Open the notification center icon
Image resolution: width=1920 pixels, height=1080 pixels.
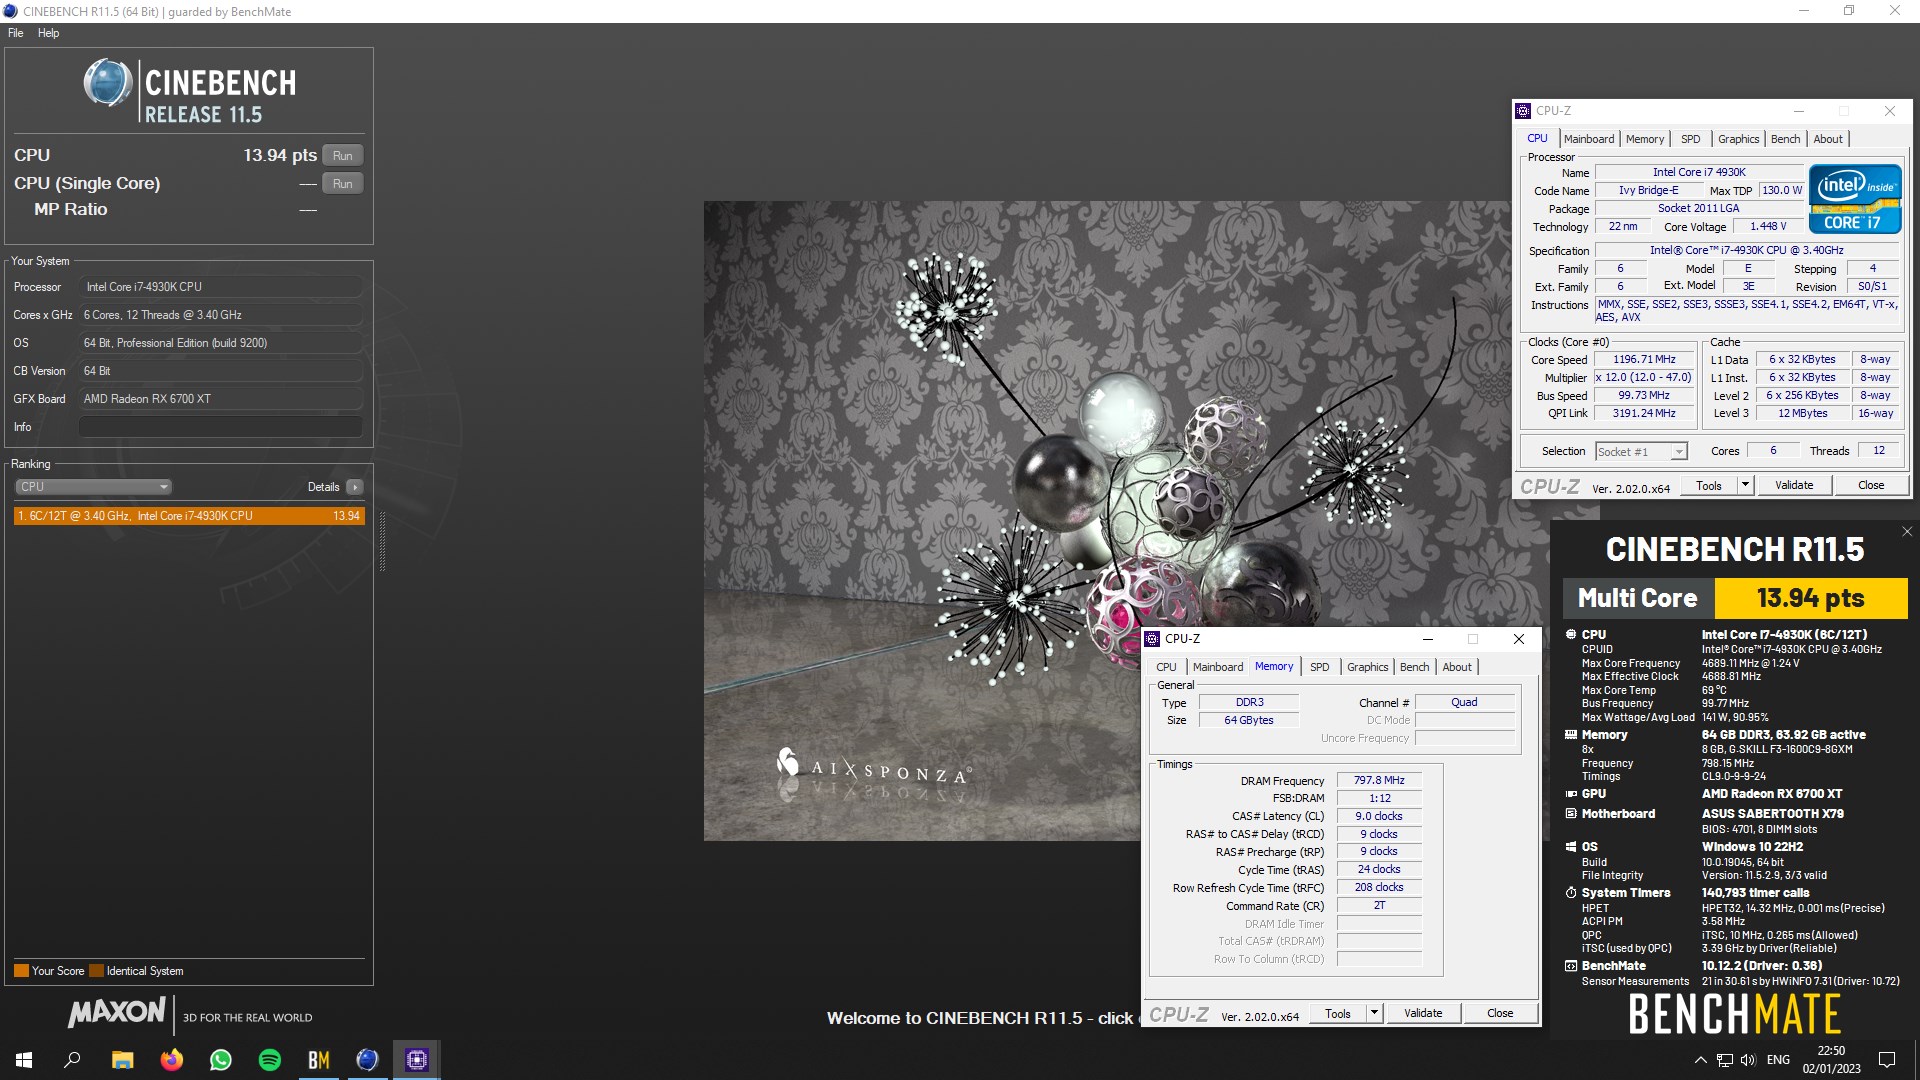1887,1060
